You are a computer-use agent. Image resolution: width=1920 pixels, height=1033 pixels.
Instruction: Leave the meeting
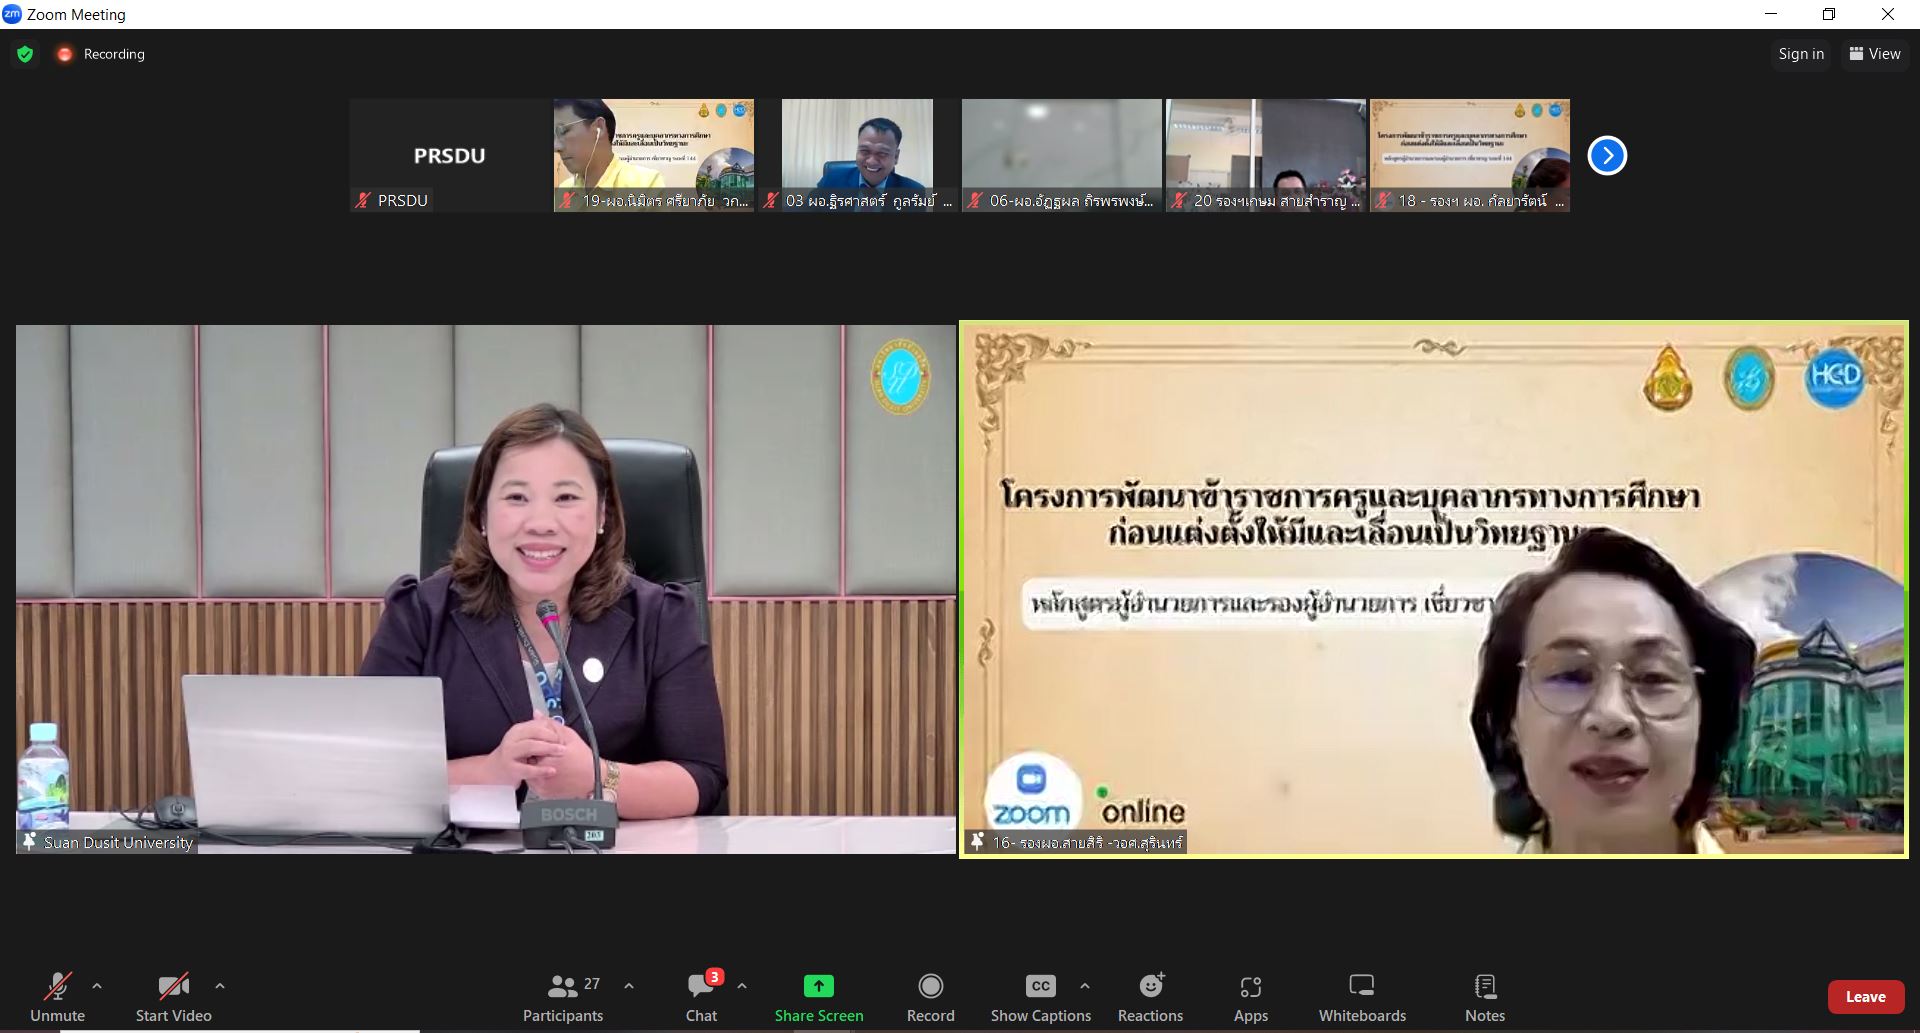click(x=1865, y=997)
